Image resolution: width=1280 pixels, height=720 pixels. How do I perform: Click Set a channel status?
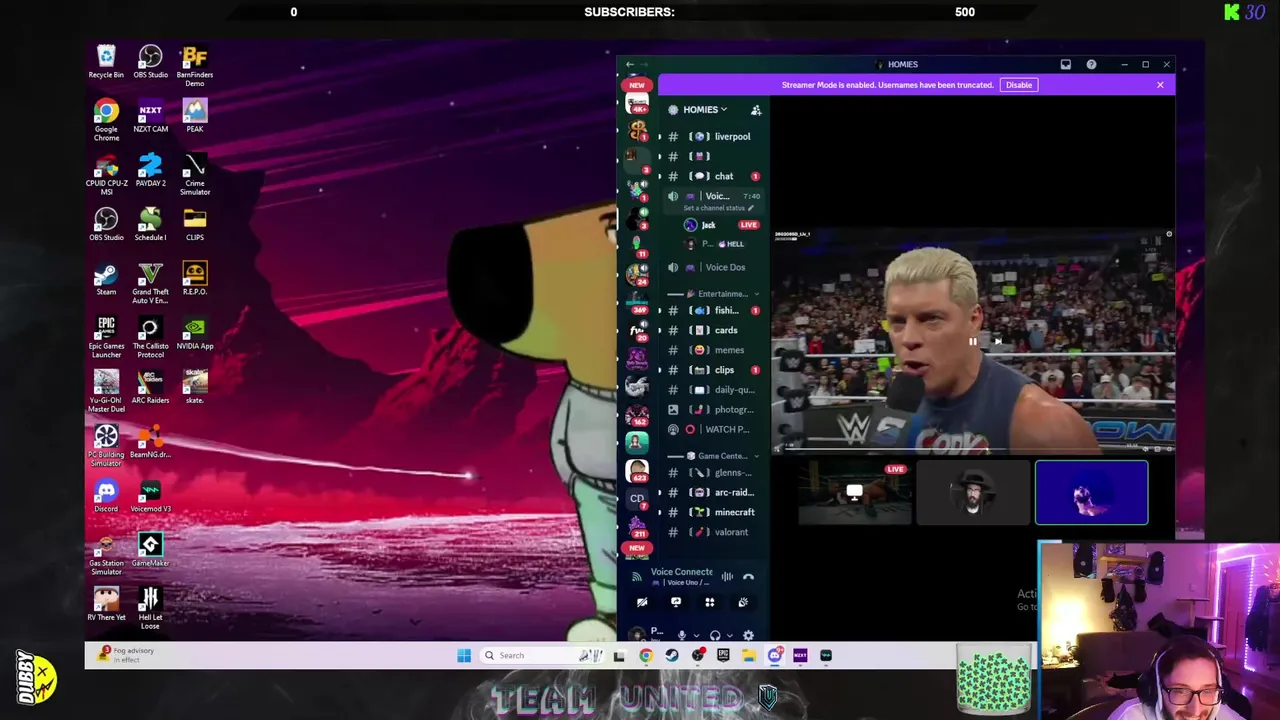coord(718,208)
